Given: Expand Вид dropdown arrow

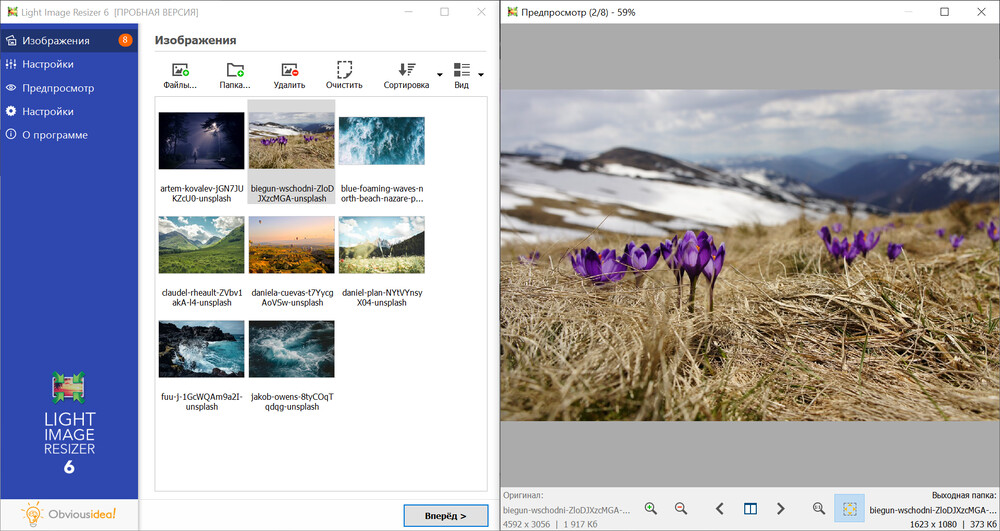Looking at the screenshot, I should tap(480, 75).
